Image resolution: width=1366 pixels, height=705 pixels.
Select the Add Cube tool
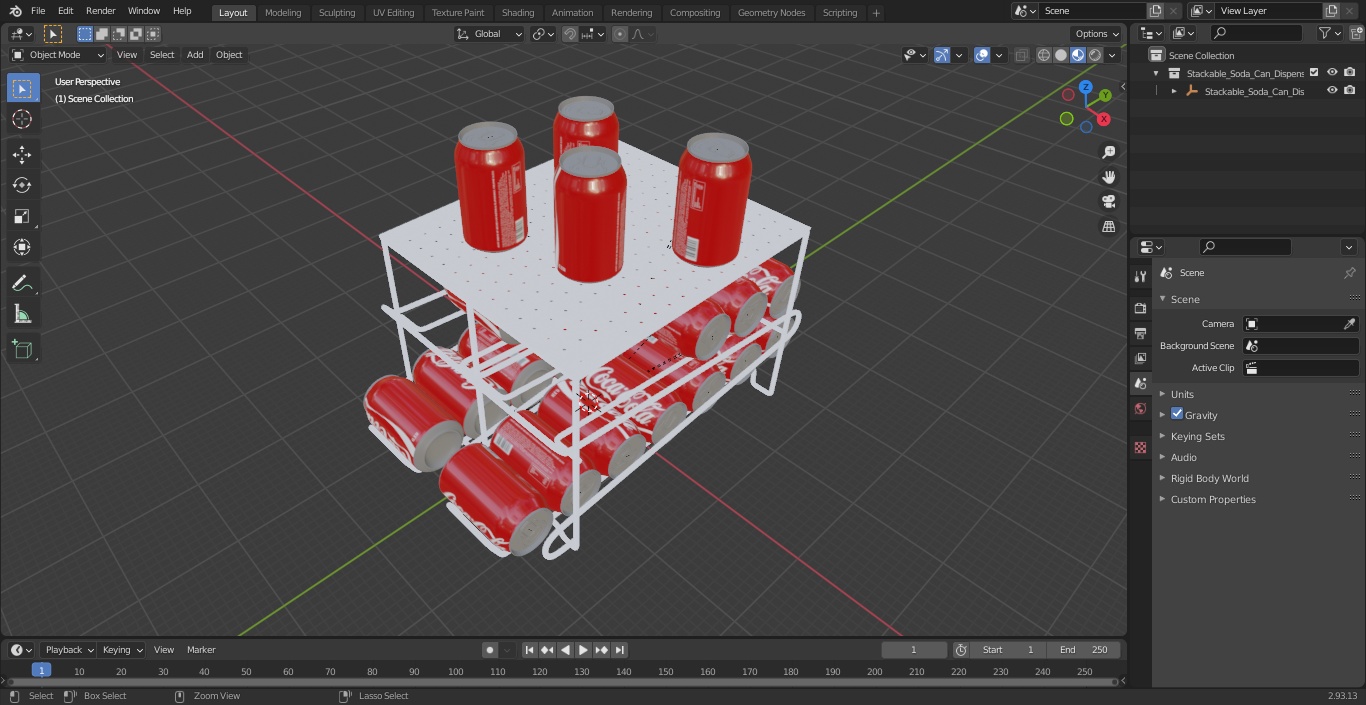click(22, 350)
